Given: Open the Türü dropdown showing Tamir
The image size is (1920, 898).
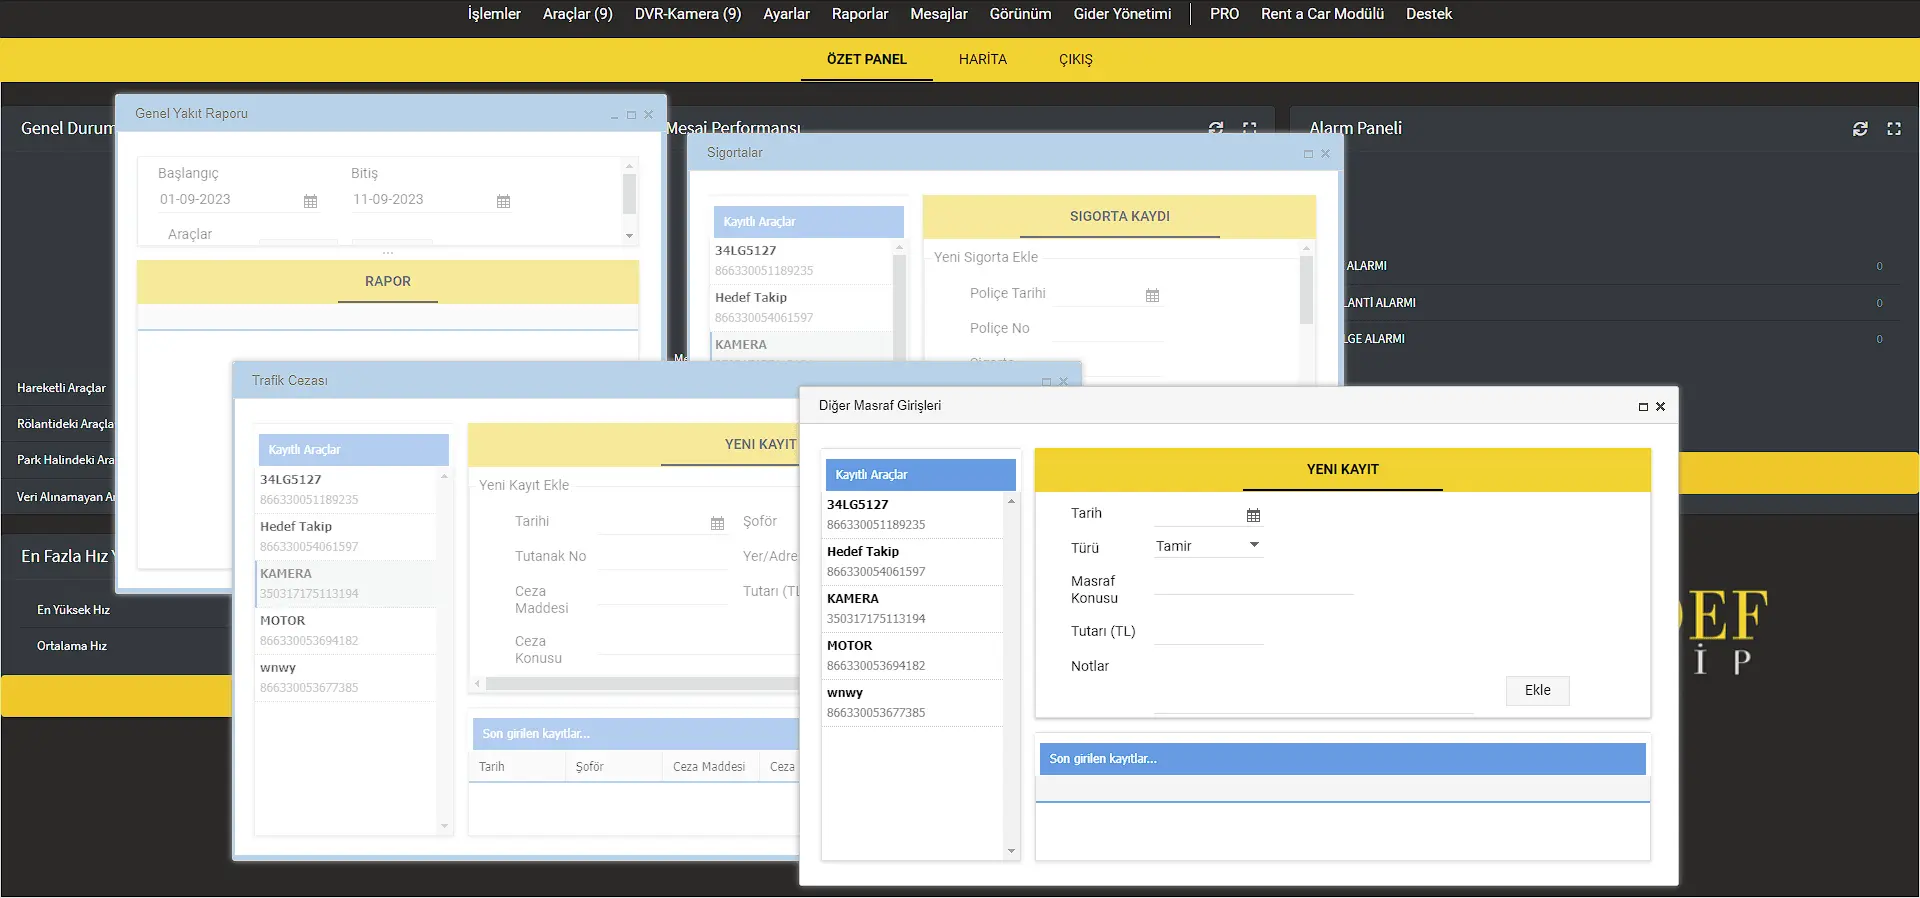Looking at the screenshot, I should [1208, 546].
